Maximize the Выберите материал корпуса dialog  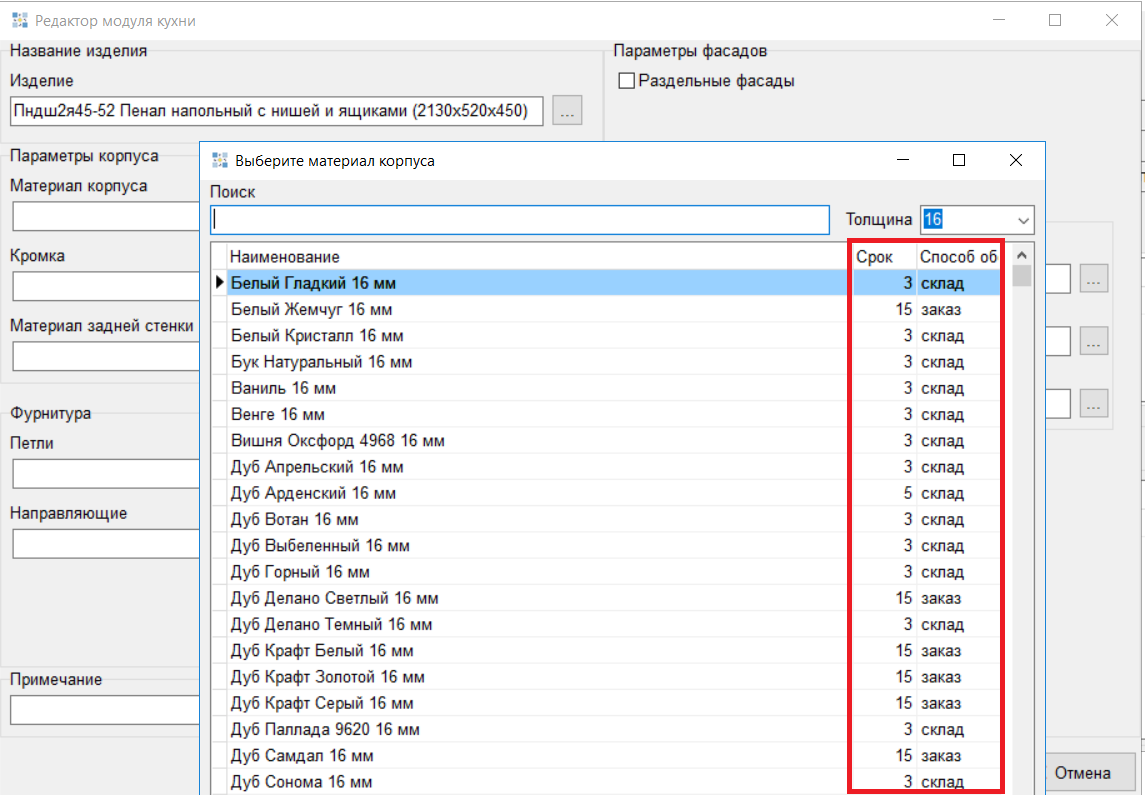coord(958,160)
